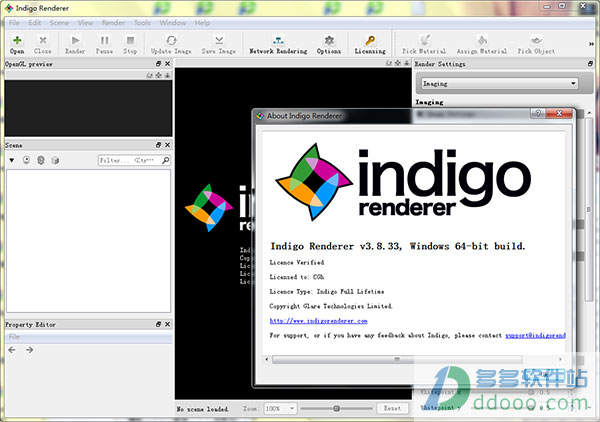Screen dimensions: 600x422
Task: Expand the Scene panel filter dropdown arrow
Action: (x=12, y=160)
